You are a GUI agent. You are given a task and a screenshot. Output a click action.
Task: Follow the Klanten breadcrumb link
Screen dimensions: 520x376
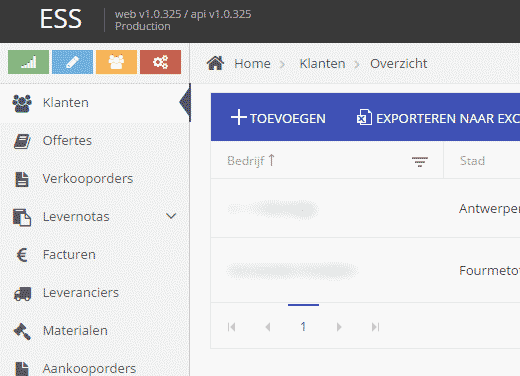[322, 63]
